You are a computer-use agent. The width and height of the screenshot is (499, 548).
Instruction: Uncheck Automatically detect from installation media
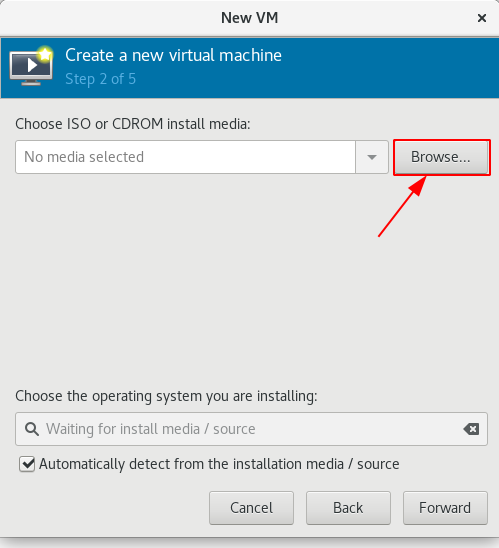point(27,464)
